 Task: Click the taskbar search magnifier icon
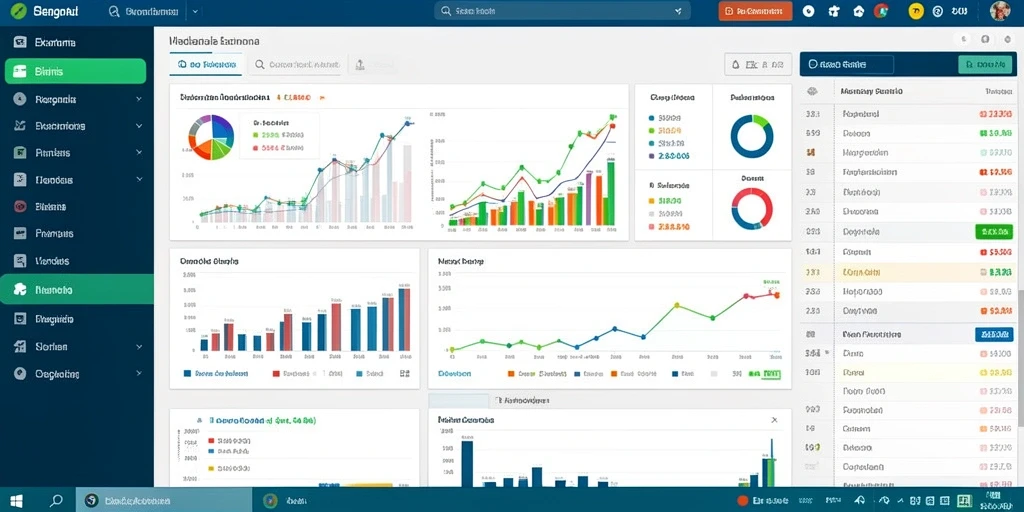click(x=56, y=500)
